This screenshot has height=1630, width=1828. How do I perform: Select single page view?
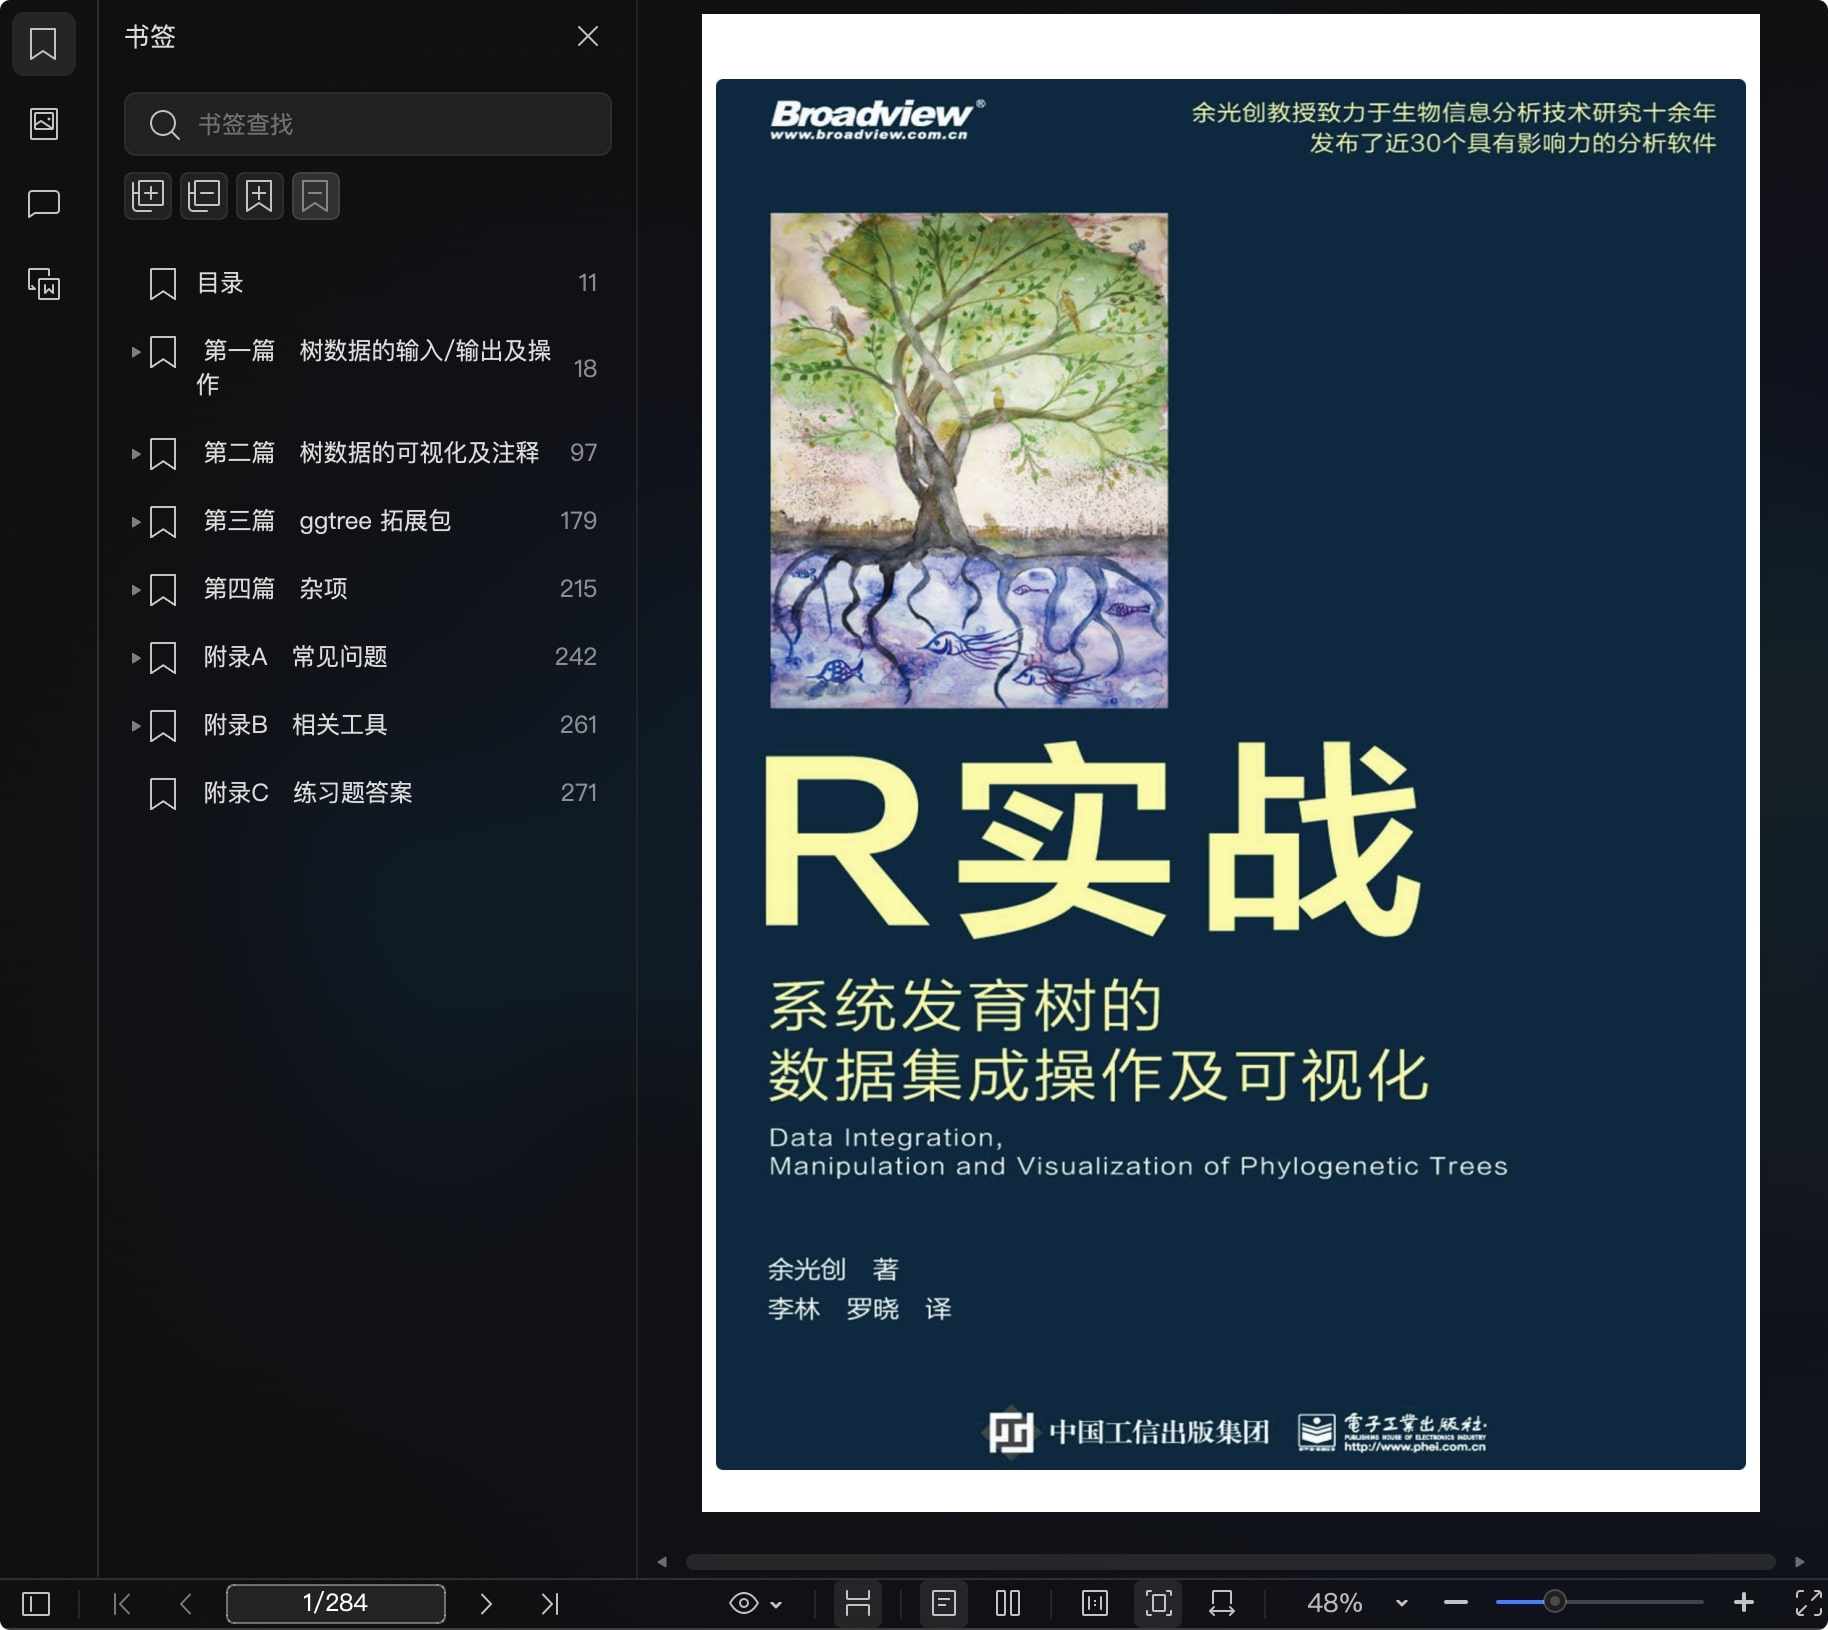944,1604
